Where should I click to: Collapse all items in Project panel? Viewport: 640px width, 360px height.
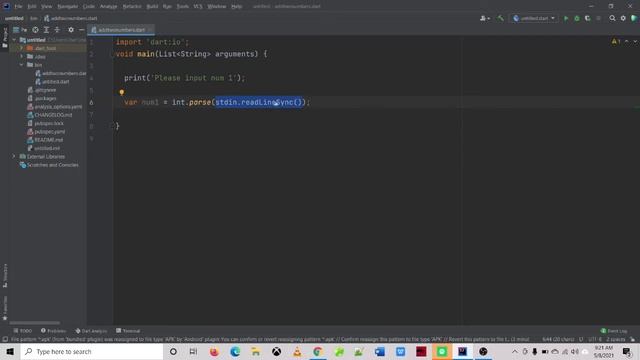[57, 30]
